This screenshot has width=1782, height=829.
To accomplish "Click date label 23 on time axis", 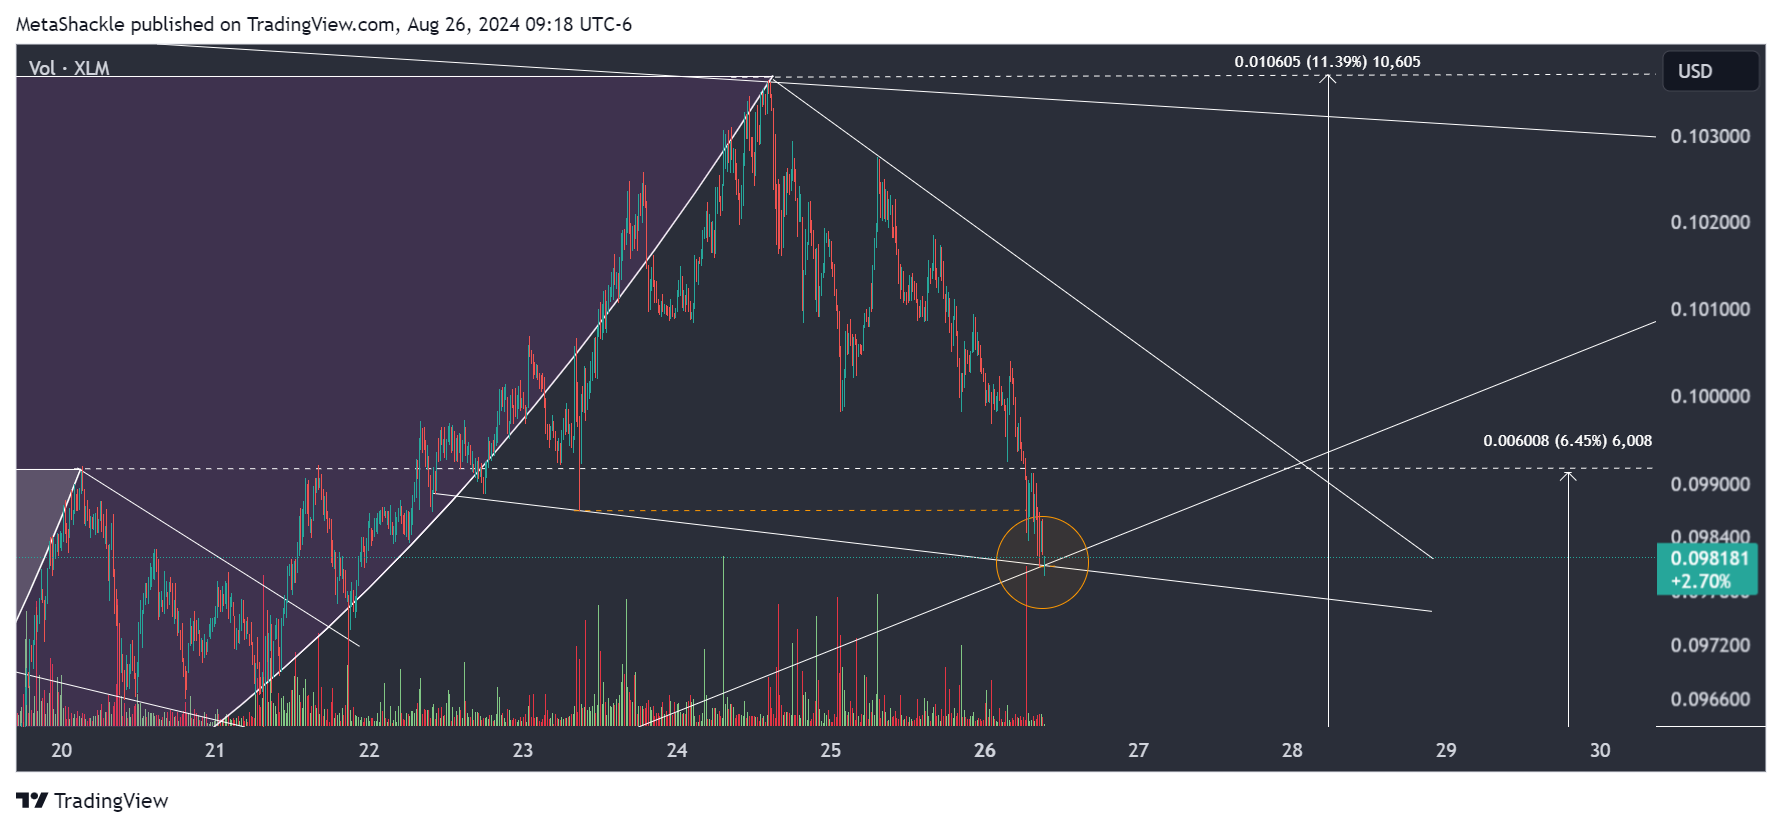I will click(x=523, y=750).
